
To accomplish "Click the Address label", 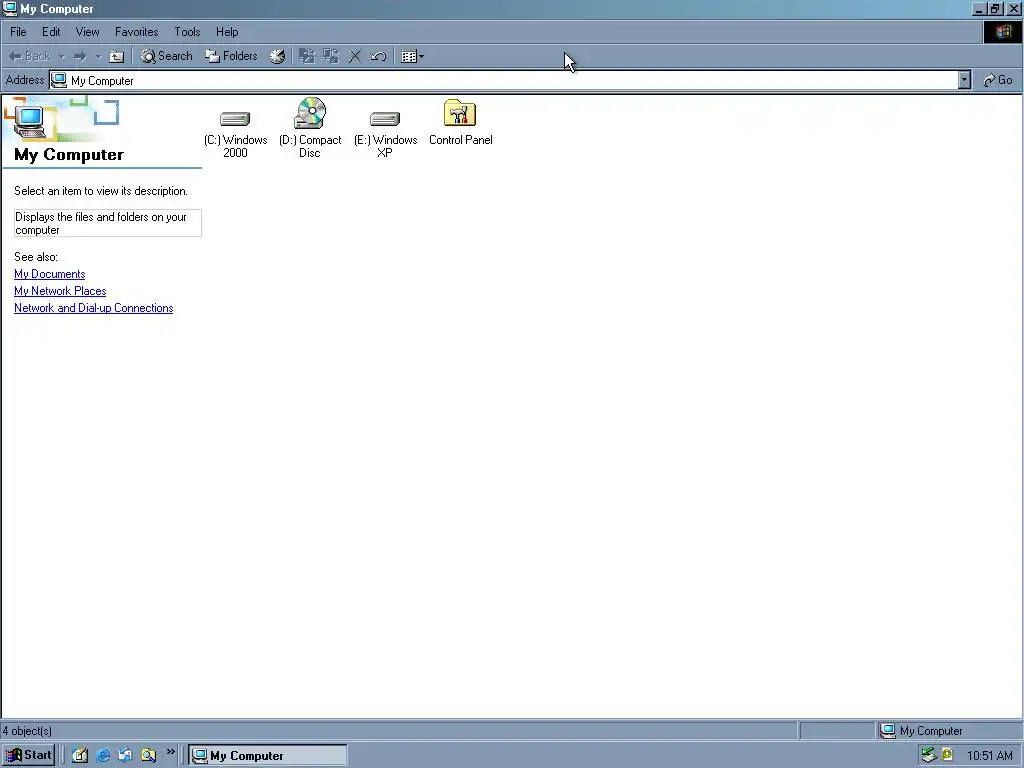I will (25, 80).
